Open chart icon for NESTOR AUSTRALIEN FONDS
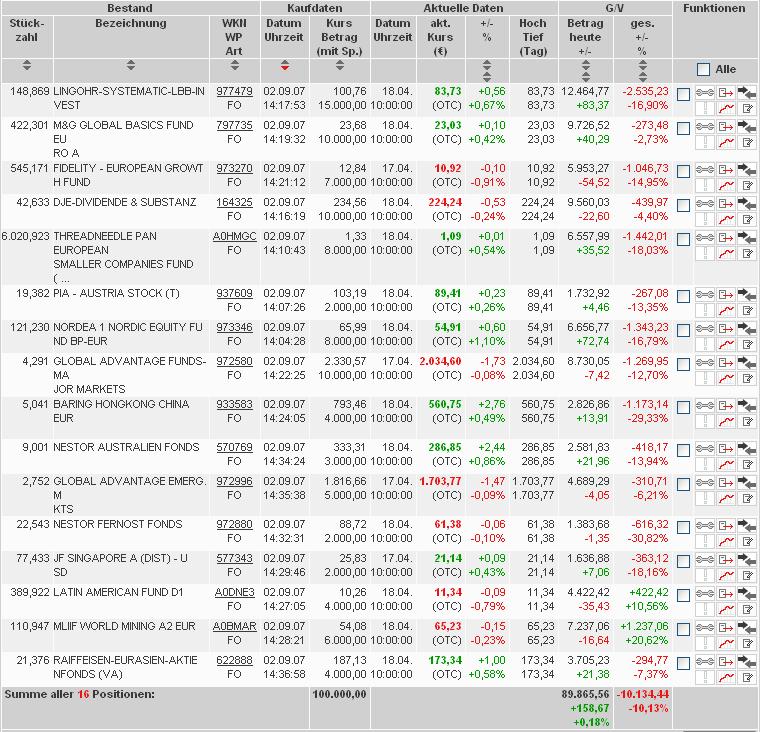760x732 pixels. coord(726,464)
